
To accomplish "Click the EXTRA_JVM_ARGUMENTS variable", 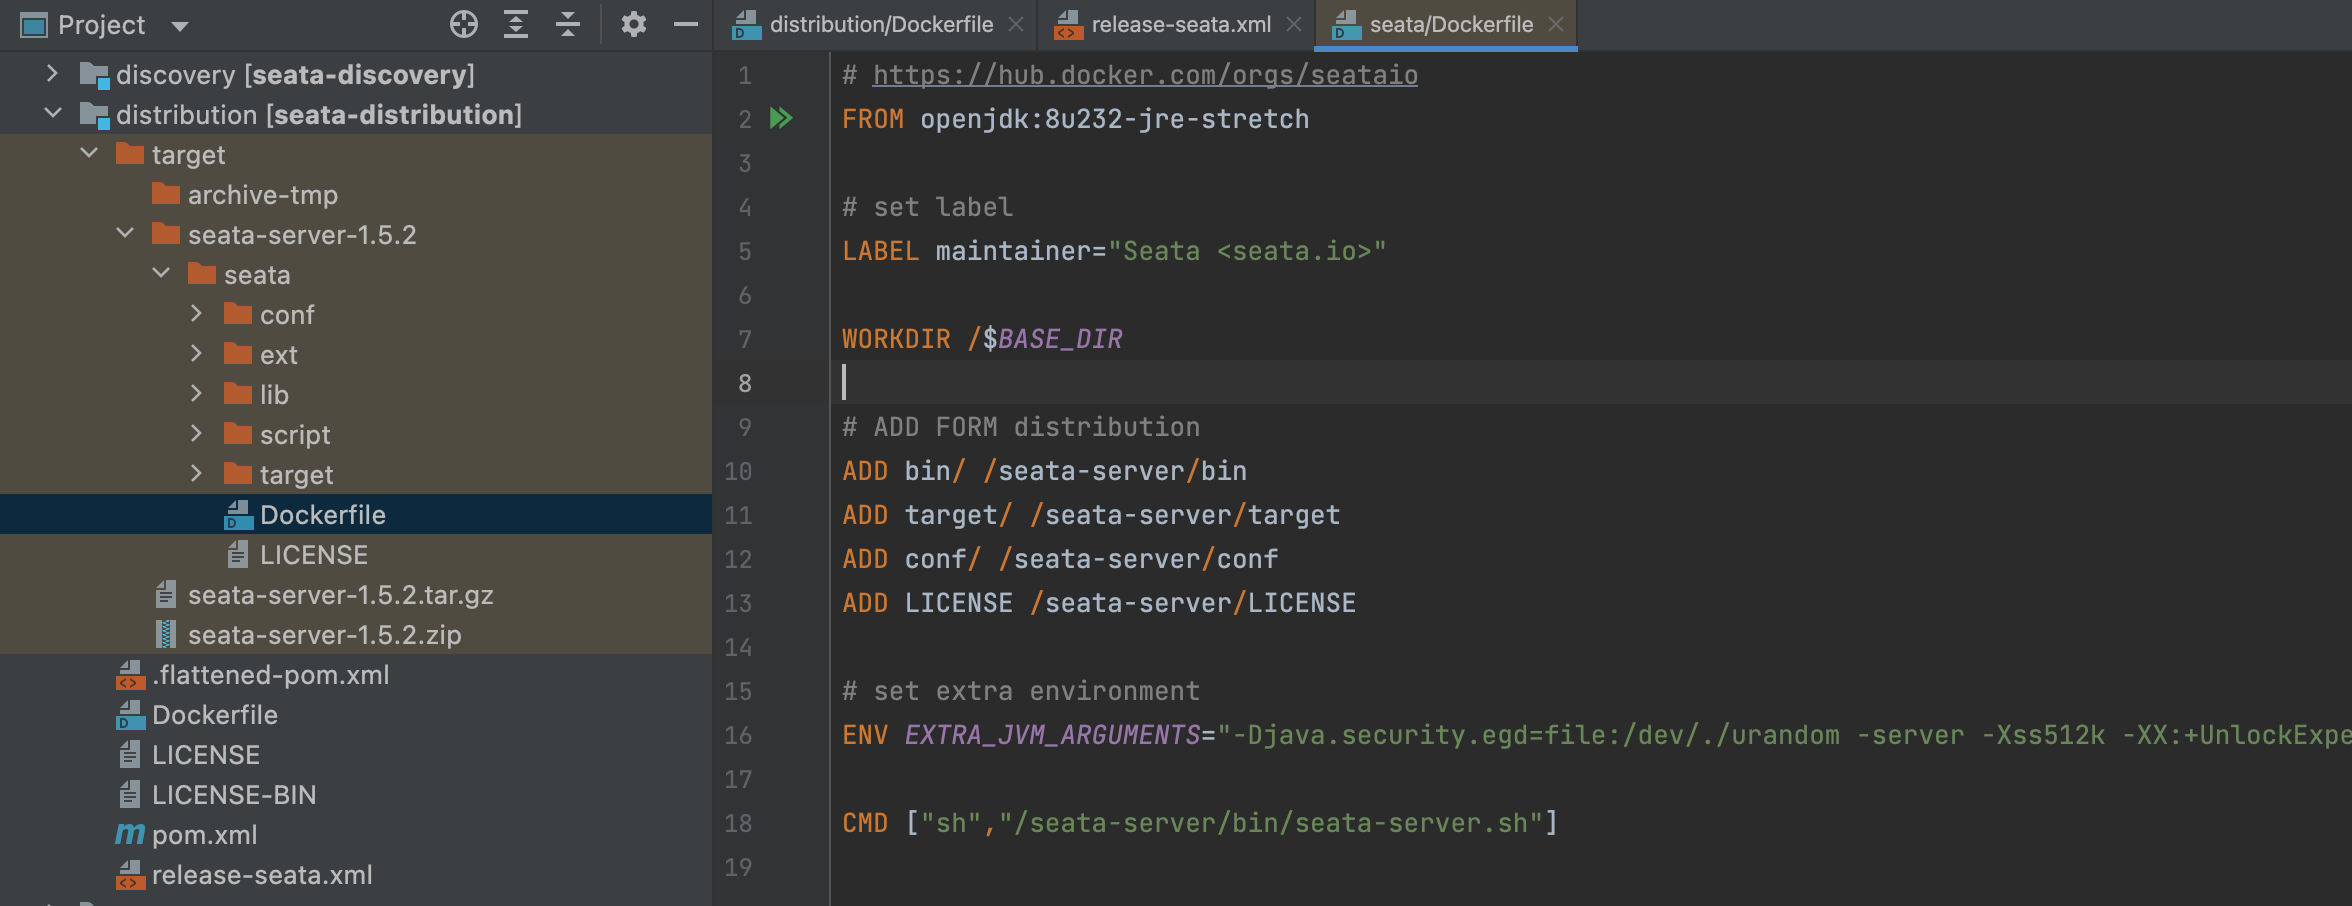I will pos(1052,735).
